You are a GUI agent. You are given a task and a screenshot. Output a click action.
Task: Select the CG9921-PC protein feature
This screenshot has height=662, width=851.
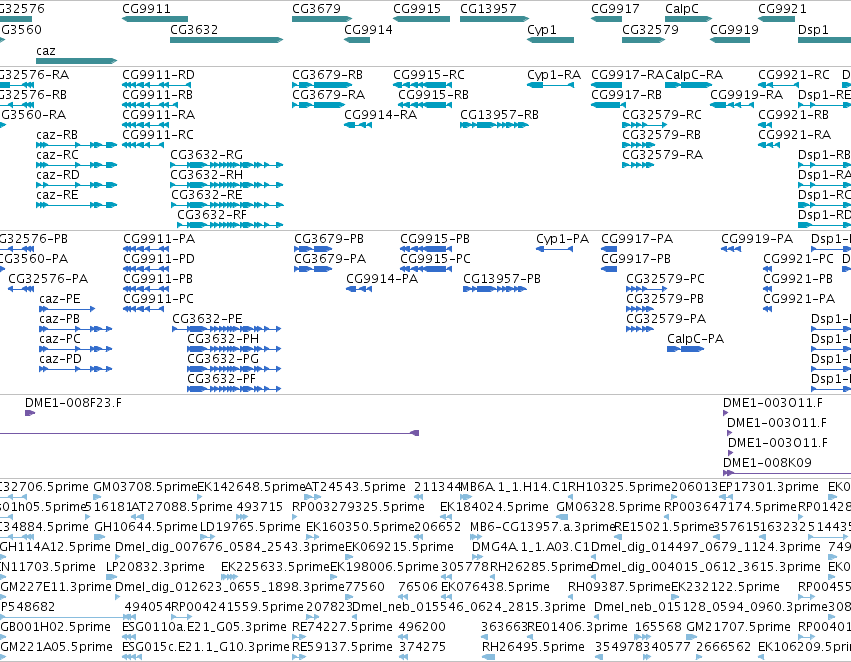[x=767, y=269]
